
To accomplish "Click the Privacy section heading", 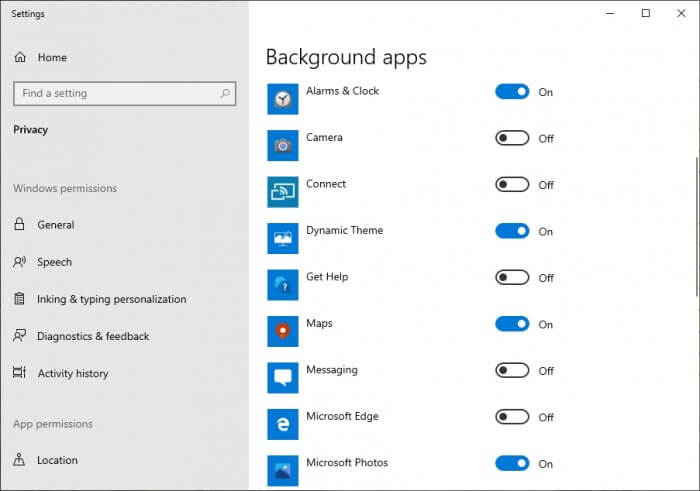I will click(x=30, y=130).
